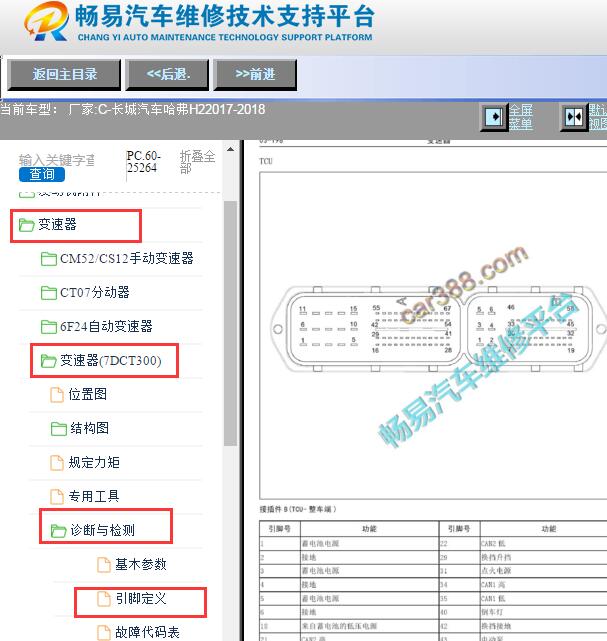
Task: Click the 返回主目录 button
Action: click(64, 74)
